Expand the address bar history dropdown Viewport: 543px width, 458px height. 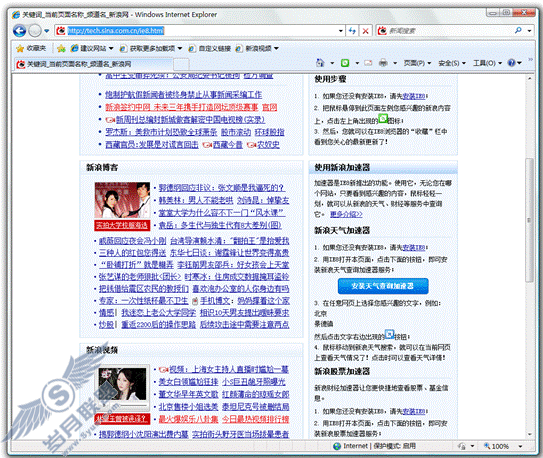[x=341, y=31]
